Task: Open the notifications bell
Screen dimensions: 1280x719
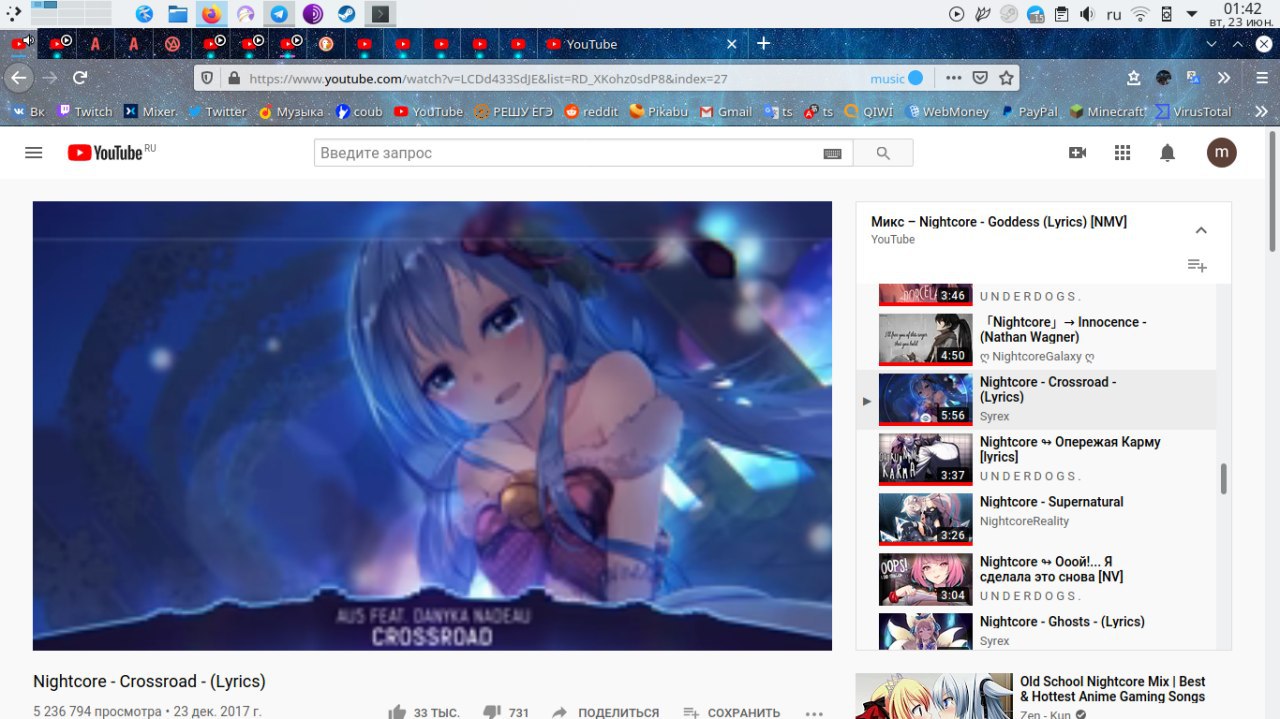Action: click(1167, 153)
